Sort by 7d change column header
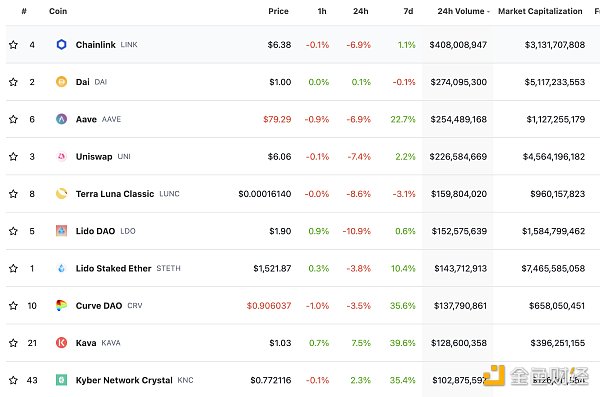The width and height of the screenshot is (600, 397). pyautogui.click(x=408, y=11)
